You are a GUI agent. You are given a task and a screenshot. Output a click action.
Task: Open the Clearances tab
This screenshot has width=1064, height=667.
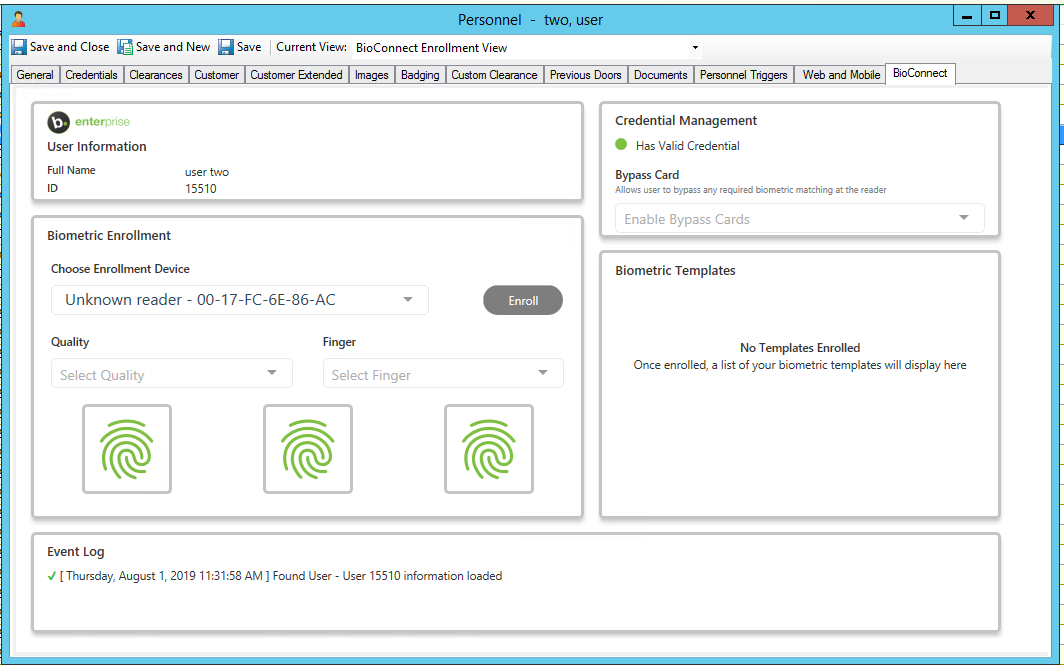pos(156,75)
